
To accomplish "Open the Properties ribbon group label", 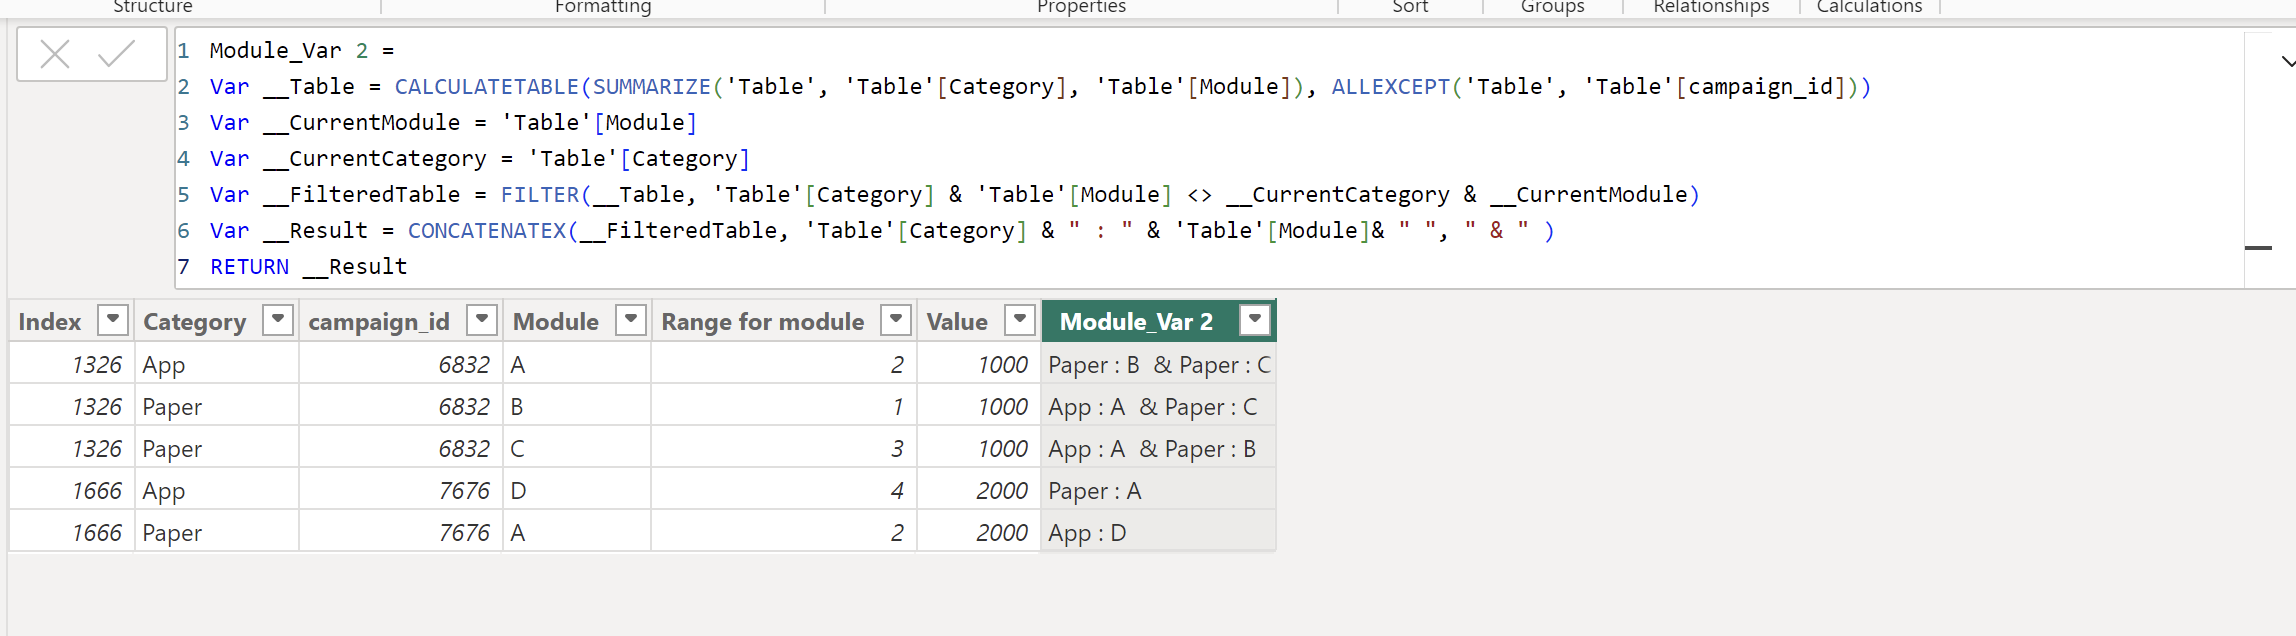I will pyautogui.click(x=1081, y=7).
